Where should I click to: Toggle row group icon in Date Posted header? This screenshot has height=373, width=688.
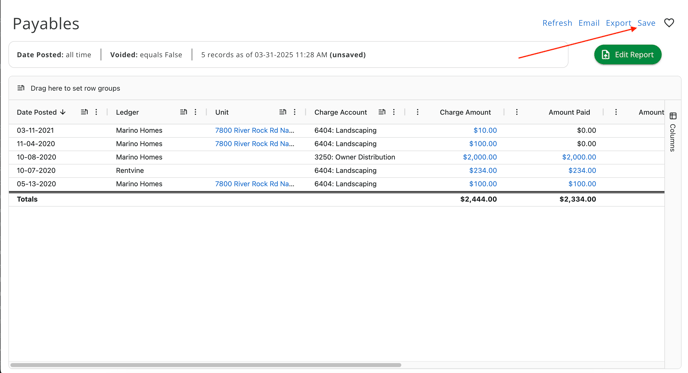coord(85,112)
